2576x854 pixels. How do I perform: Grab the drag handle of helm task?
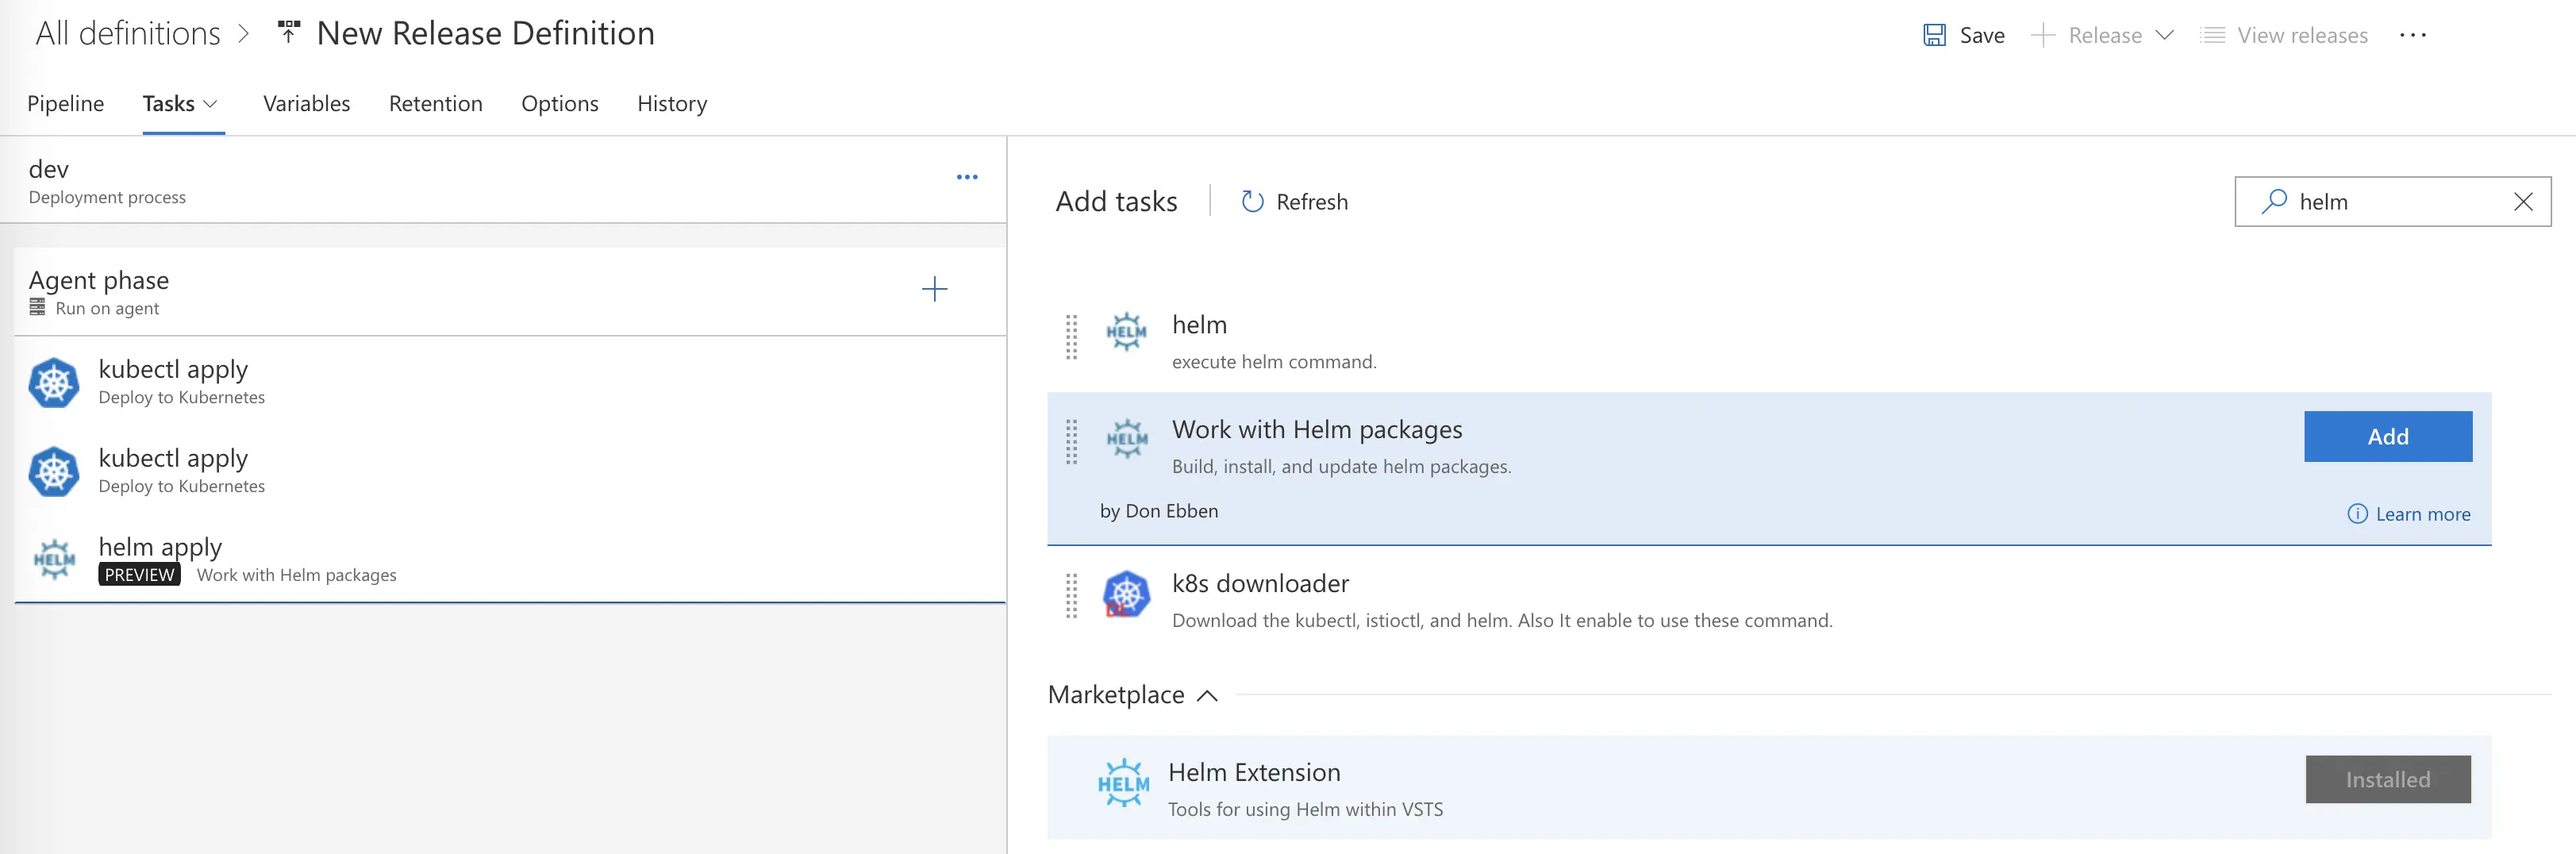tap(1071, 337)
